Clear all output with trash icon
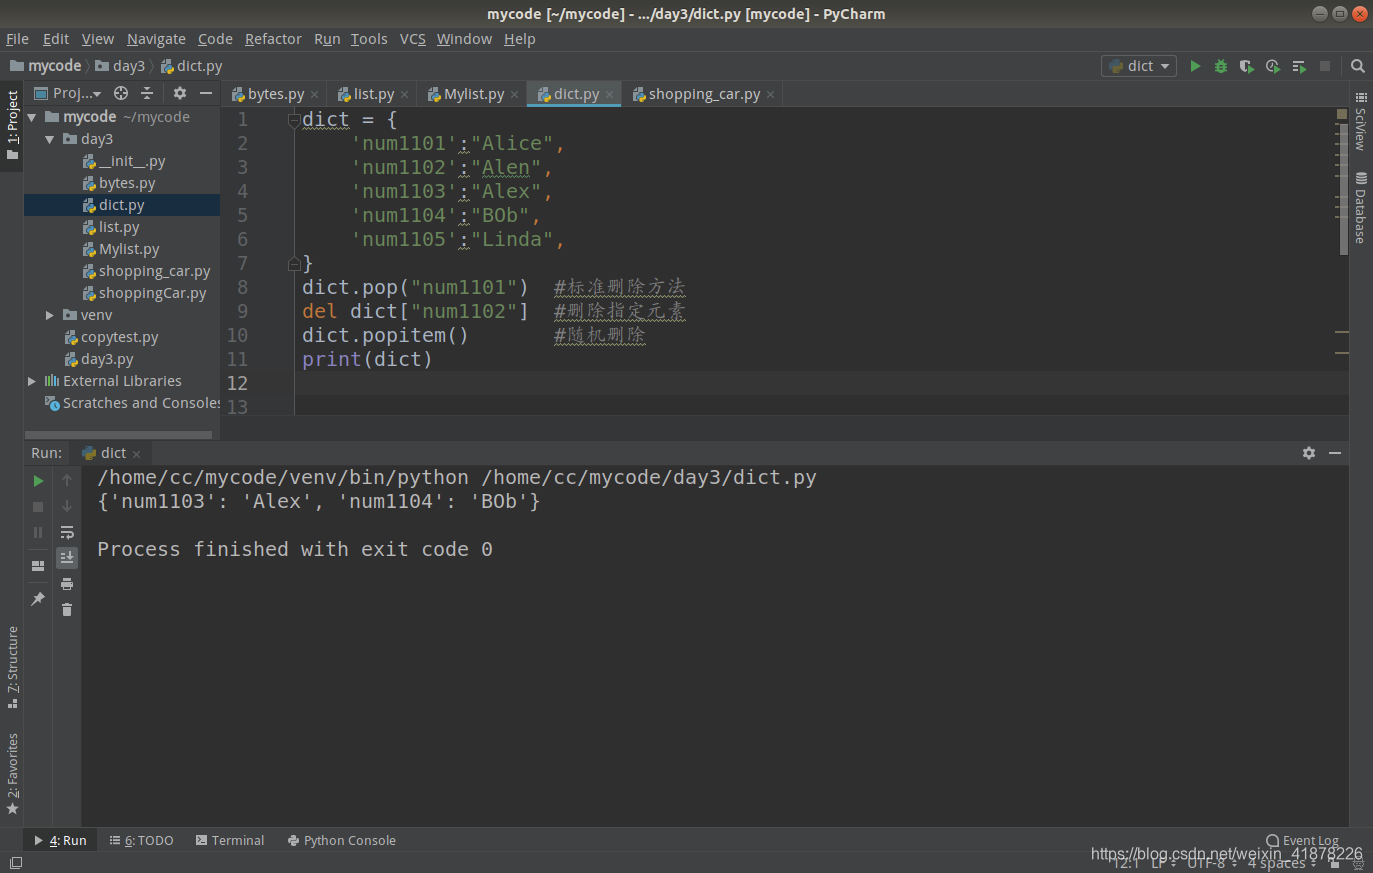This screenshot has height=873, width=1373. click(67, 609)
